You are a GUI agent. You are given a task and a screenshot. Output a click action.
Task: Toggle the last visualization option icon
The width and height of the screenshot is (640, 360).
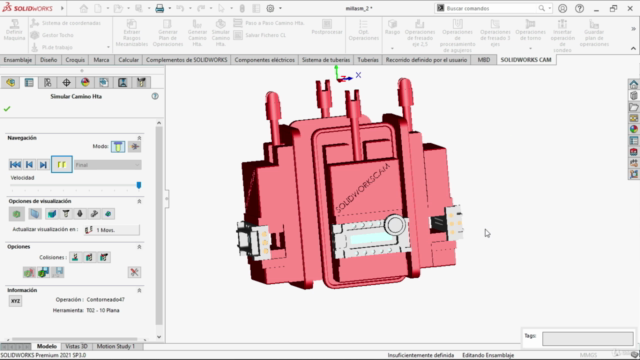coord(108,214)
